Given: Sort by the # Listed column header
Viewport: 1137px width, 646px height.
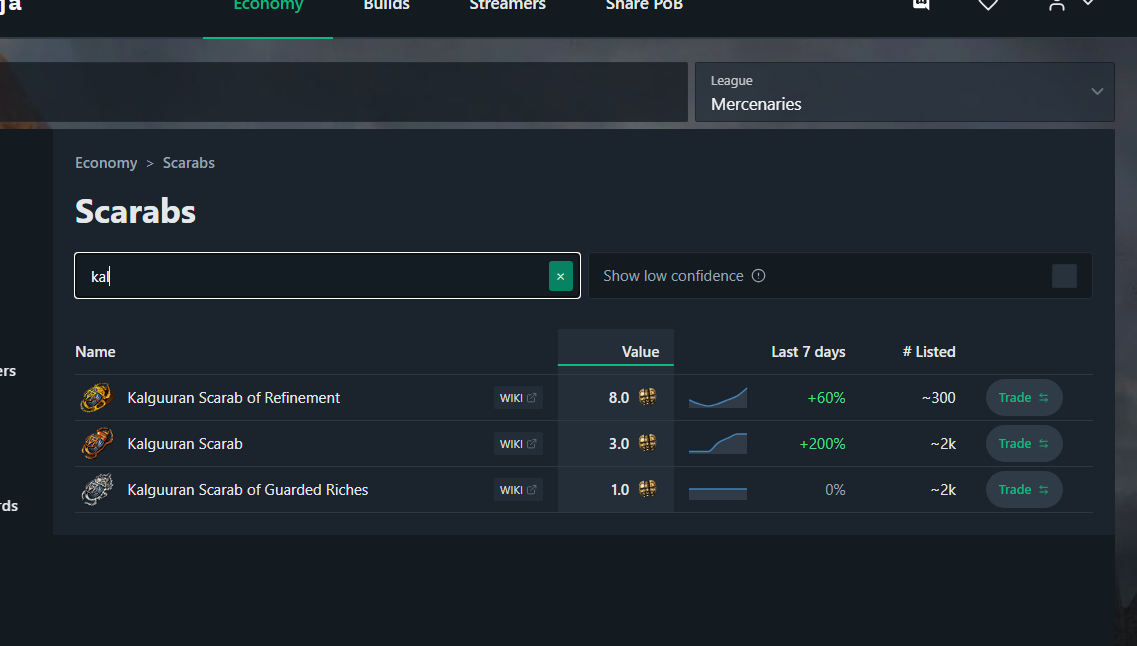Looking at the screenshot, I should 929,352.
